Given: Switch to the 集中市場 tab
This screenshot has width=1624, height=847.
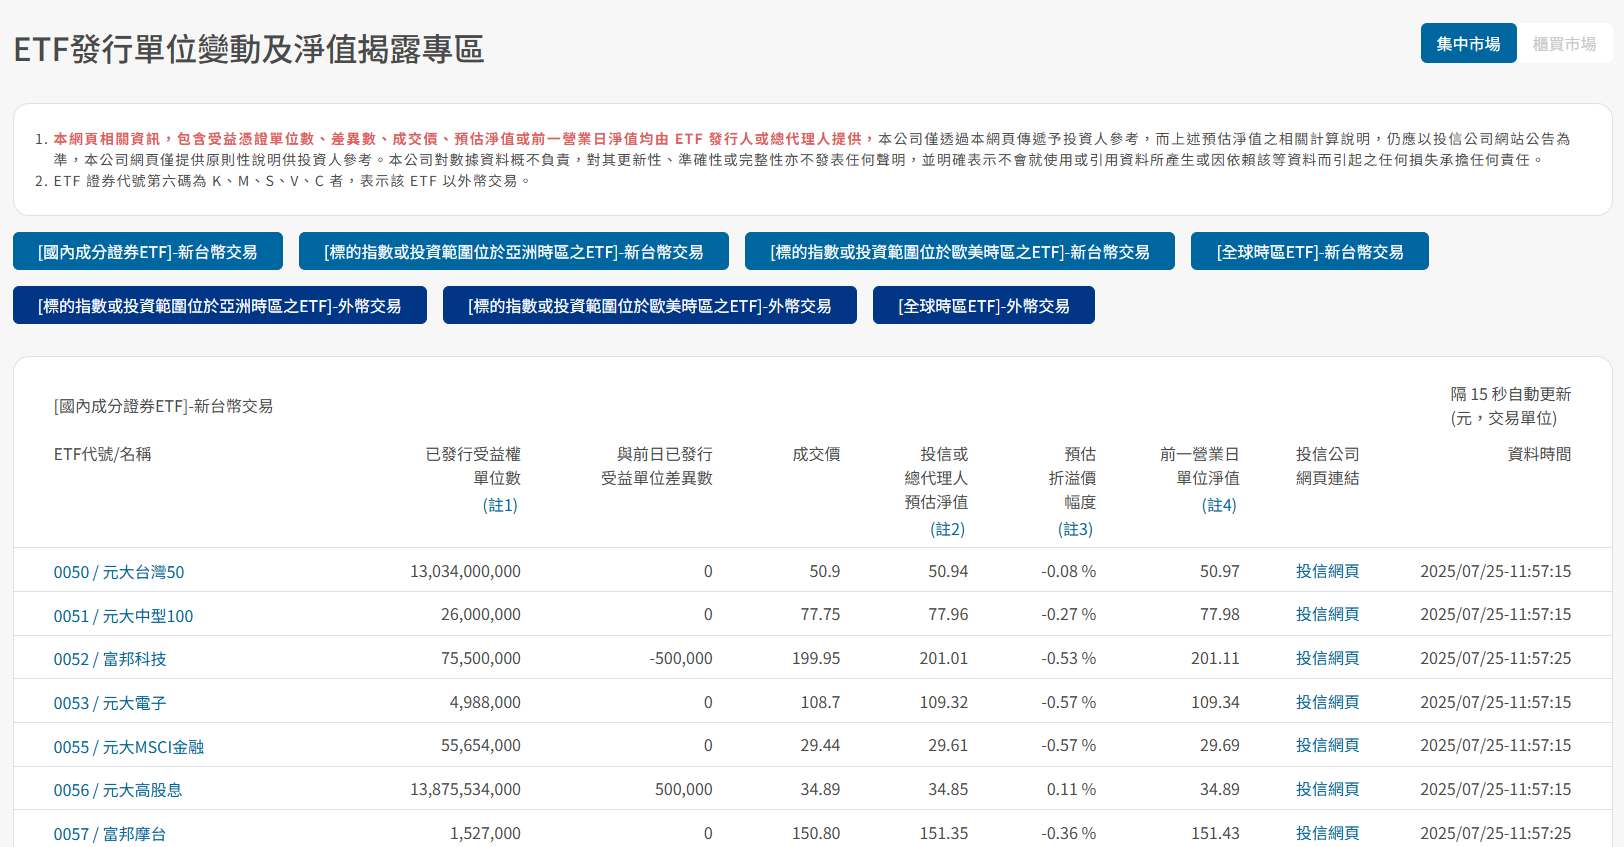Looking at the screenshot, I should tap(1468, 43).
